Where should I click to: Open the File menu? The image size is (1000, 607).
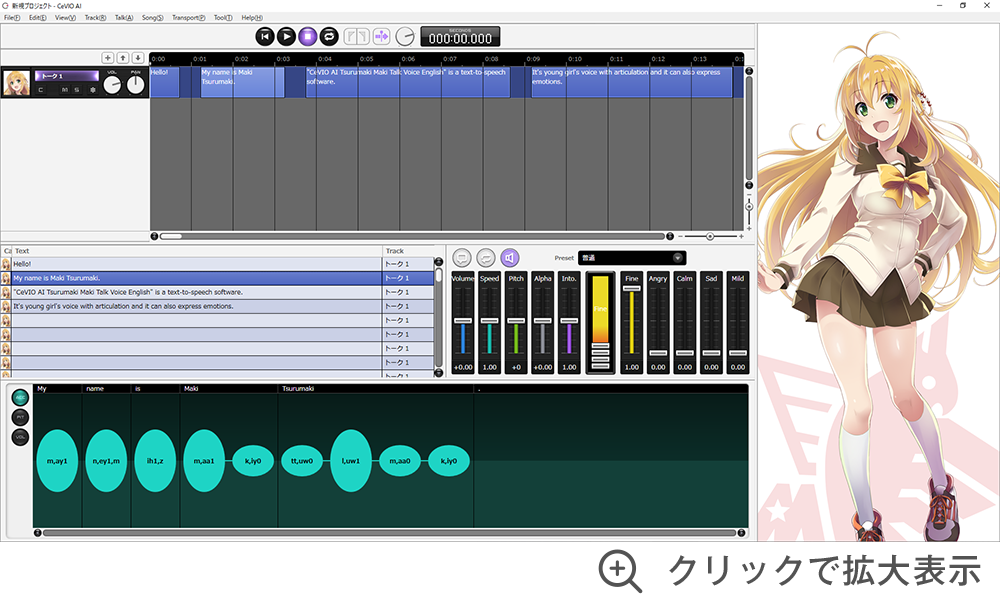pyautogui.click(x=12, y=18)
